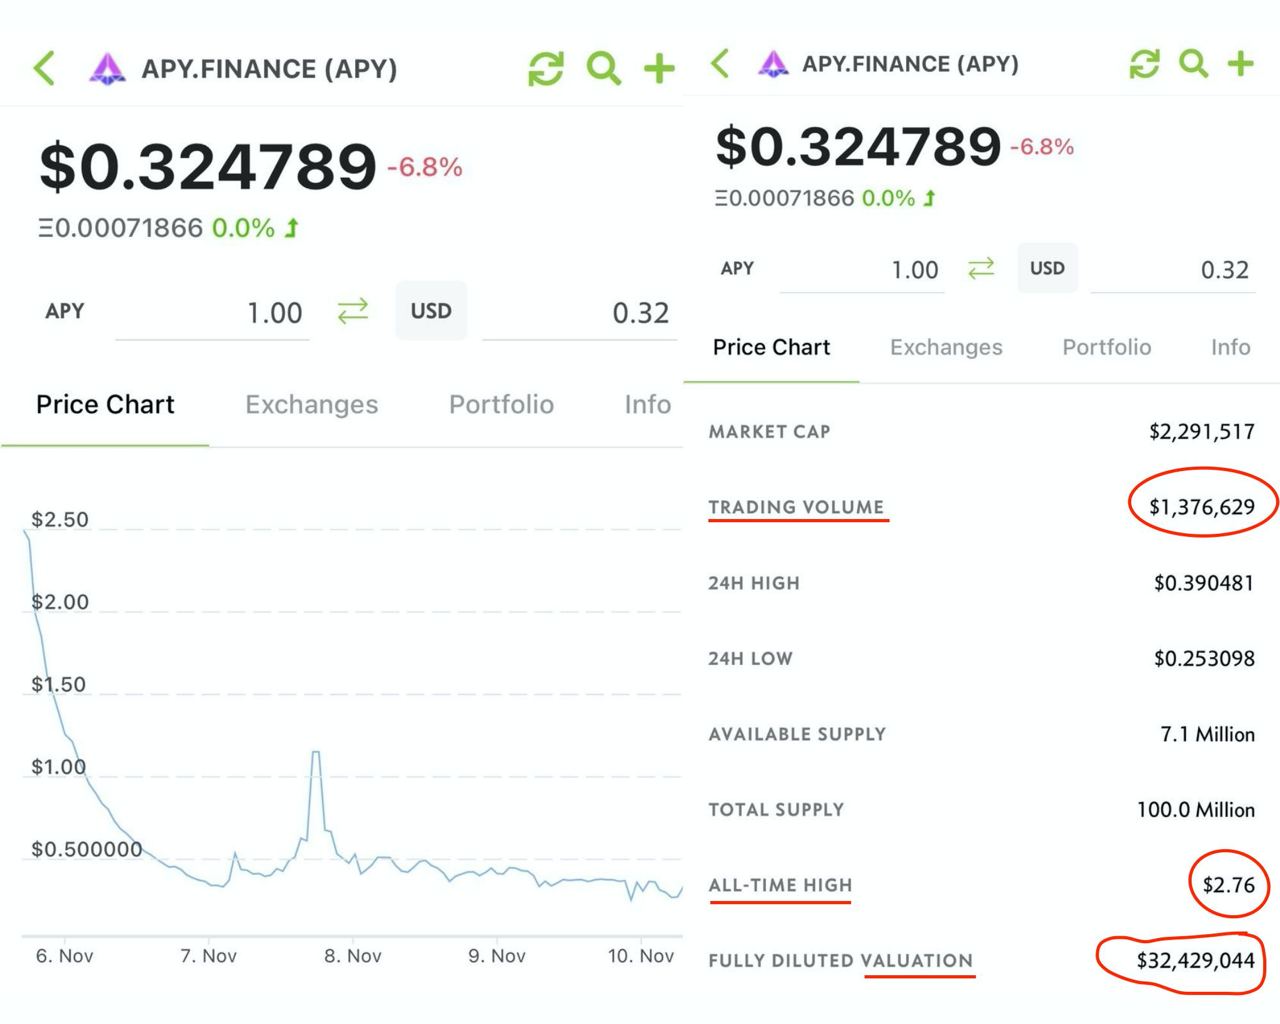Switch to Exchanges tab in left panel
The height and width of the screenshot is (1024, 1280).
(311, 404)
